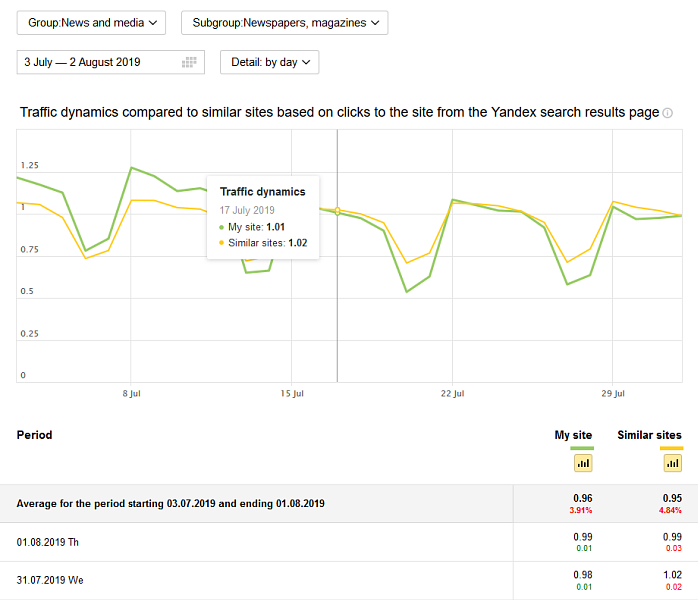
Task: Click the green My site color bar
Action: pos(582,448)
